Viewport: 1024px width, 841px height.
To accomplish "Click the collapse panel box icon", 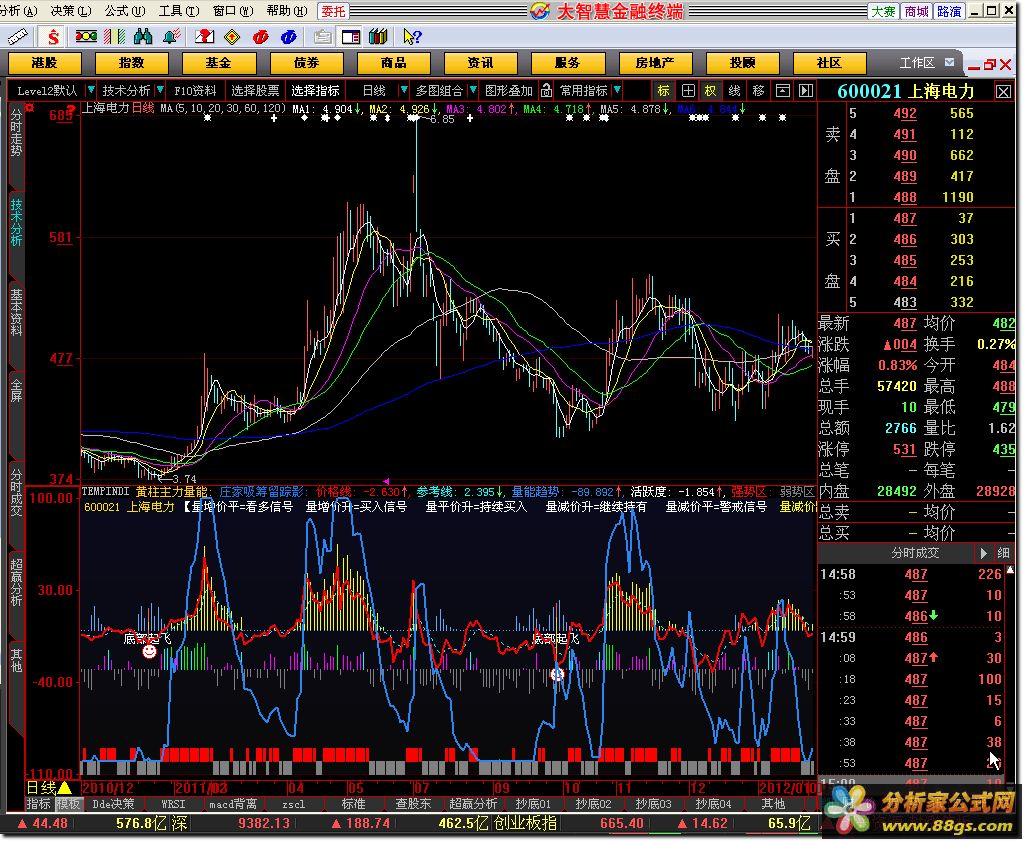I will click(x=782, y=91).
